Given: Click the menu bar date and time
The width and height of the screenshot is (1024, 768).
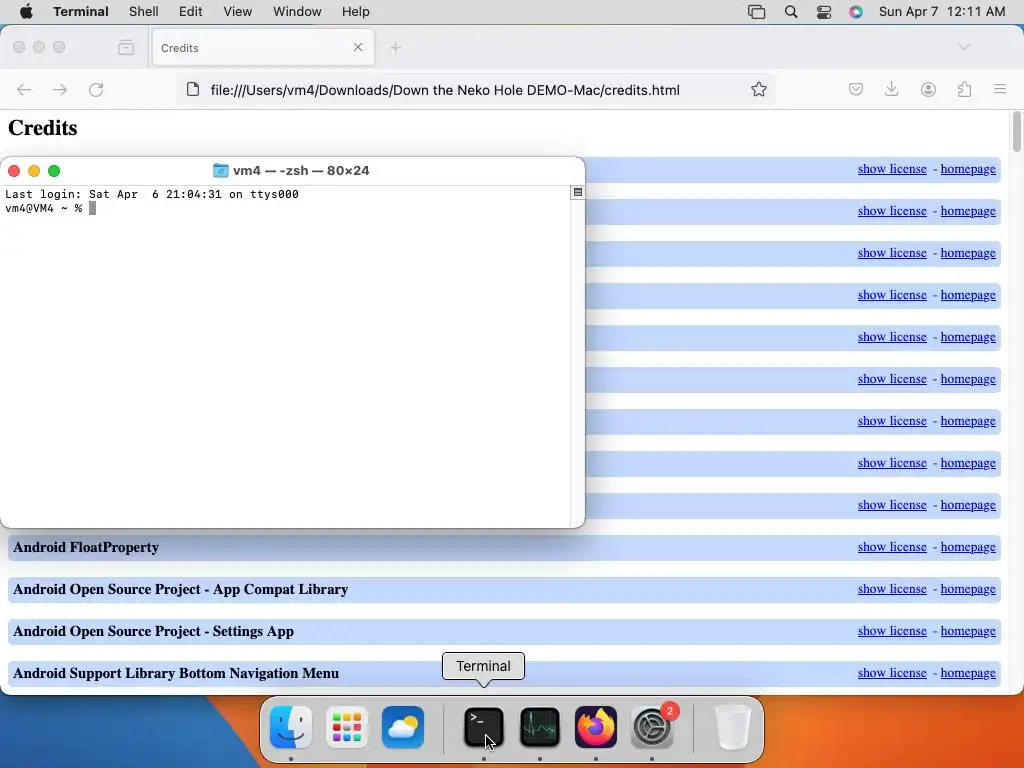Looking at the screenshot, I should click(942, 12).
